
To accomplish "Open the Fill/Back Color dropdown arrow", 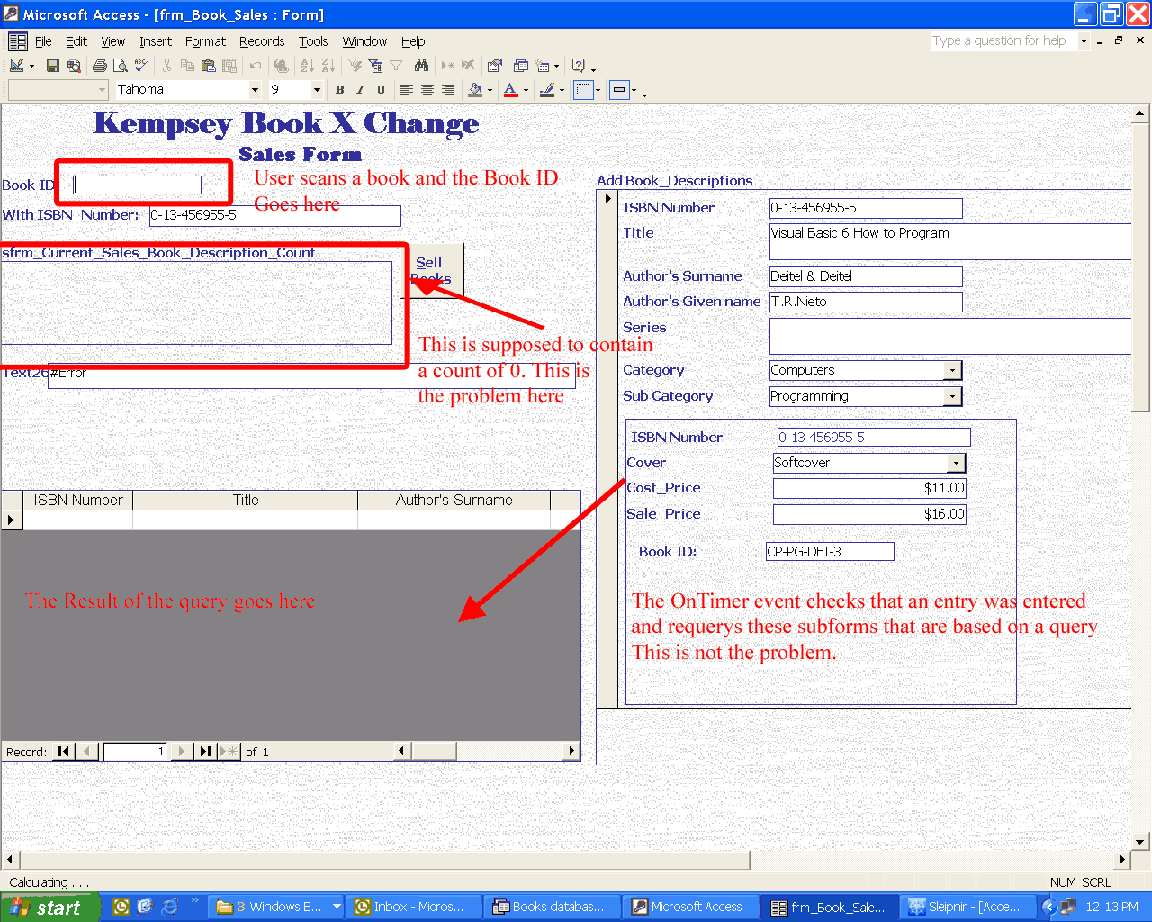I will point(490,90).
